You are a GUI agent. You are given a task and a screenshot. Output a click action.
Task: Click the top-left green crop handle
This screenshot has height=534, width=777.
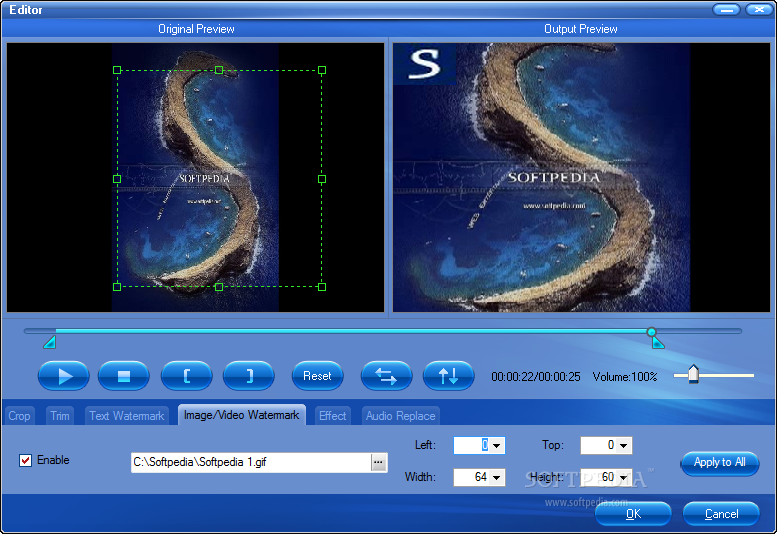(x=117, y=70)
